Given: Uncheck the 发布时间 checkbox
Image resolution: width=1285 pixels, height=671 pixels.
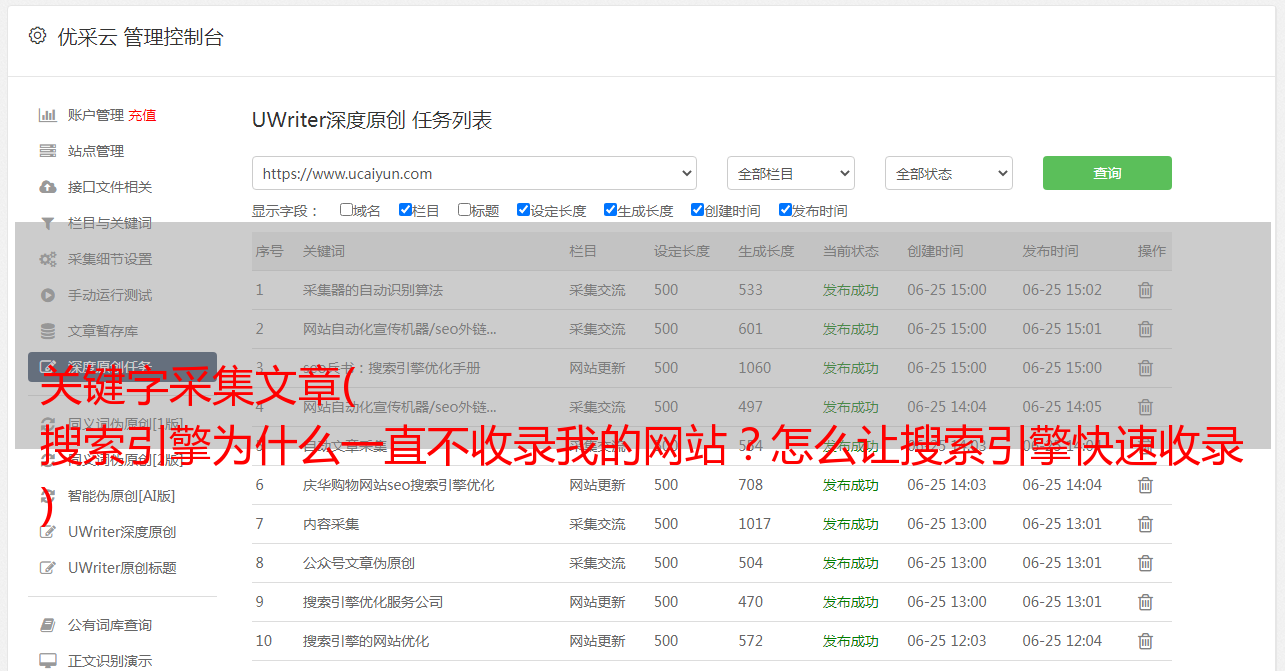Looking at the screenshot, I should (785, 210).
